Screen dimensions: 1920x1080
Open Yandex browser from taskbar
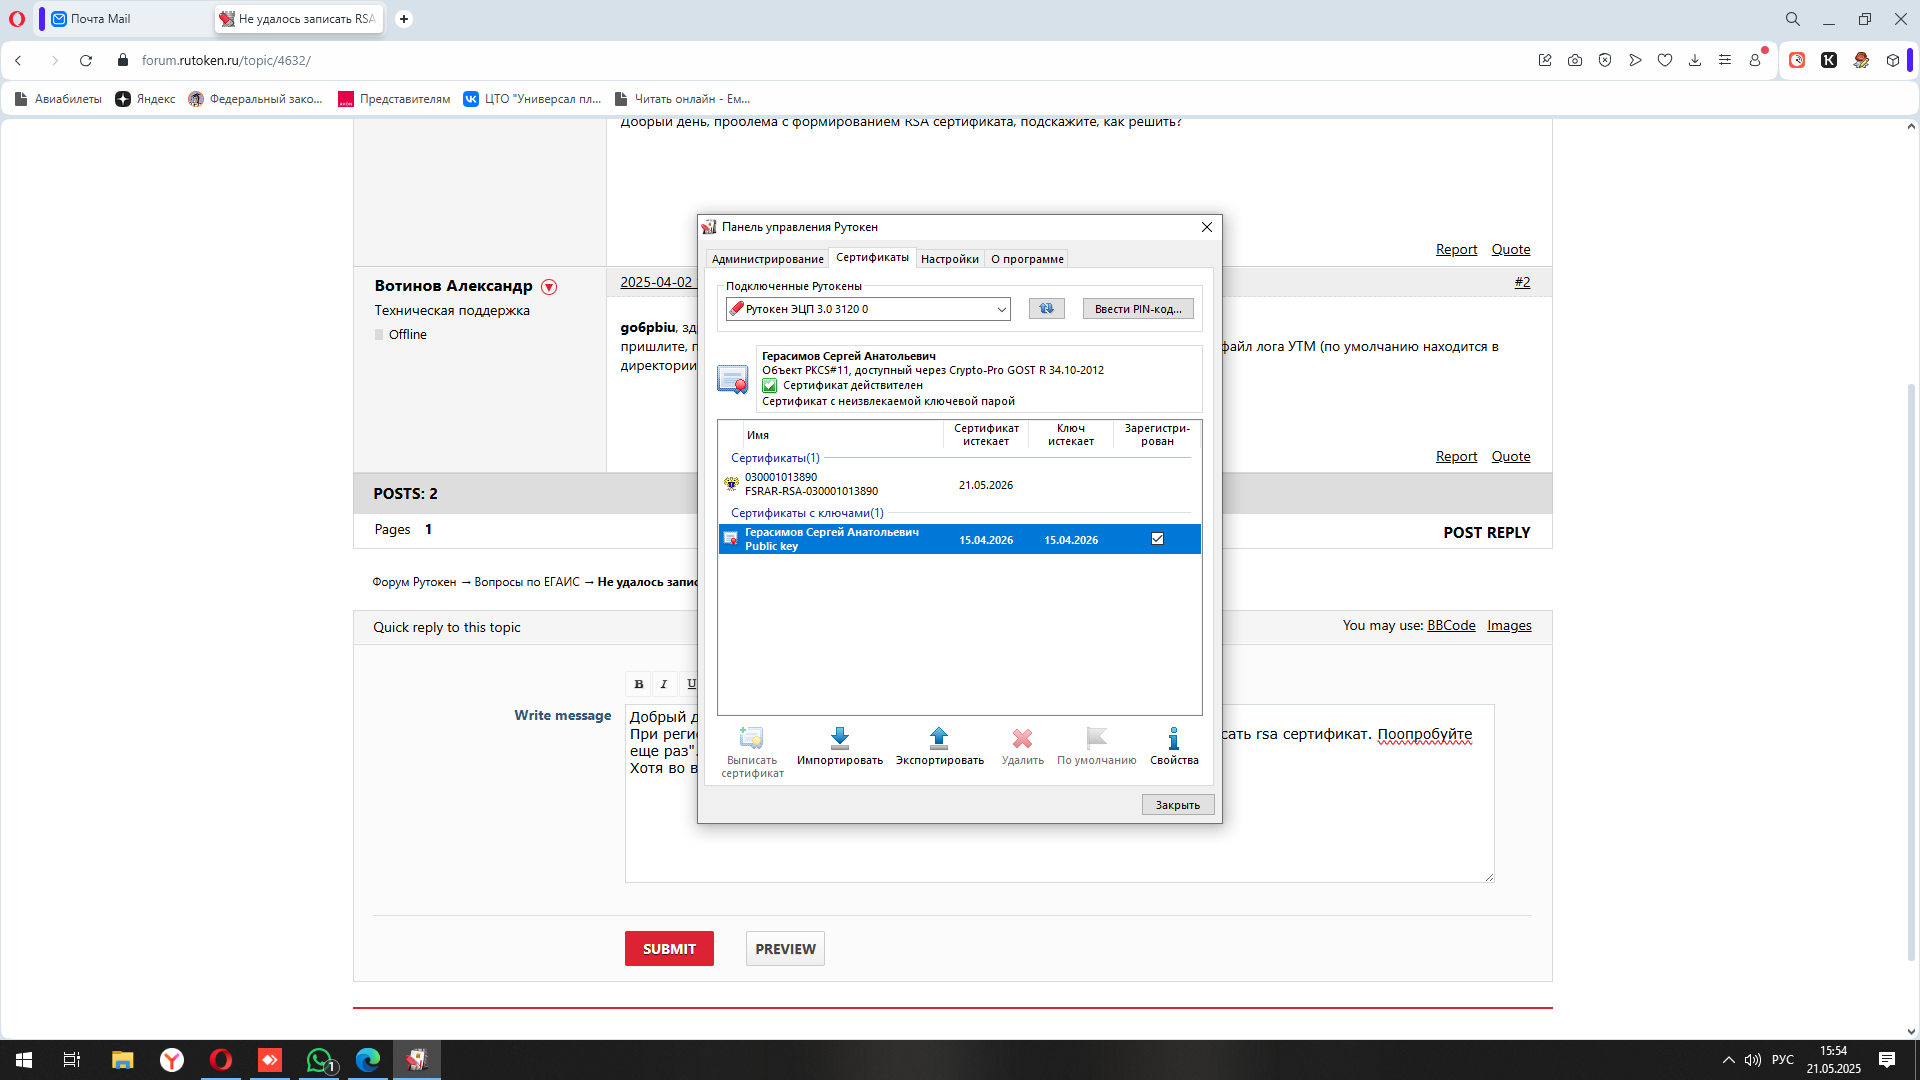tap(172, 1060)
